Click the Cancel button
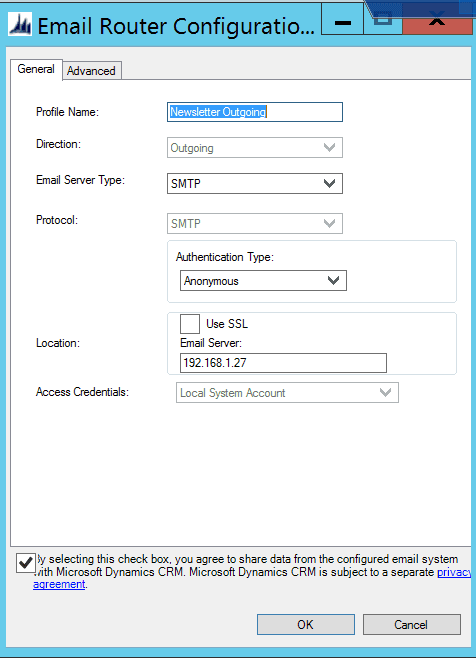This screenshot has width=476, height=658. click(x=411, y=625)
